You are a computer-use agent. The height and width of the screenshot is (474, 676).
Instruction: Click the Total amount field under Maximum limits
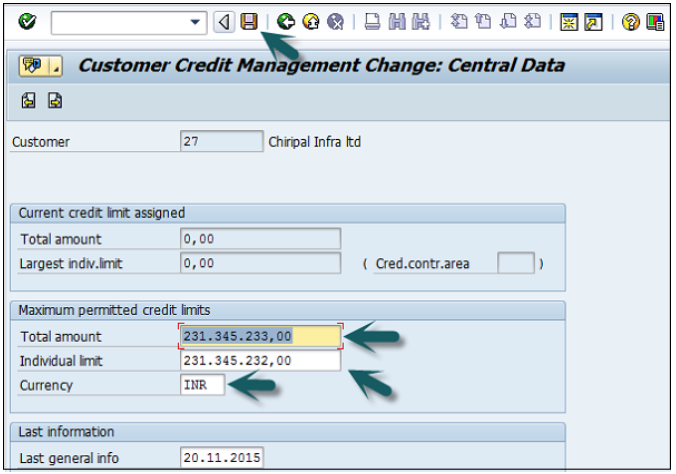(261, 337)
